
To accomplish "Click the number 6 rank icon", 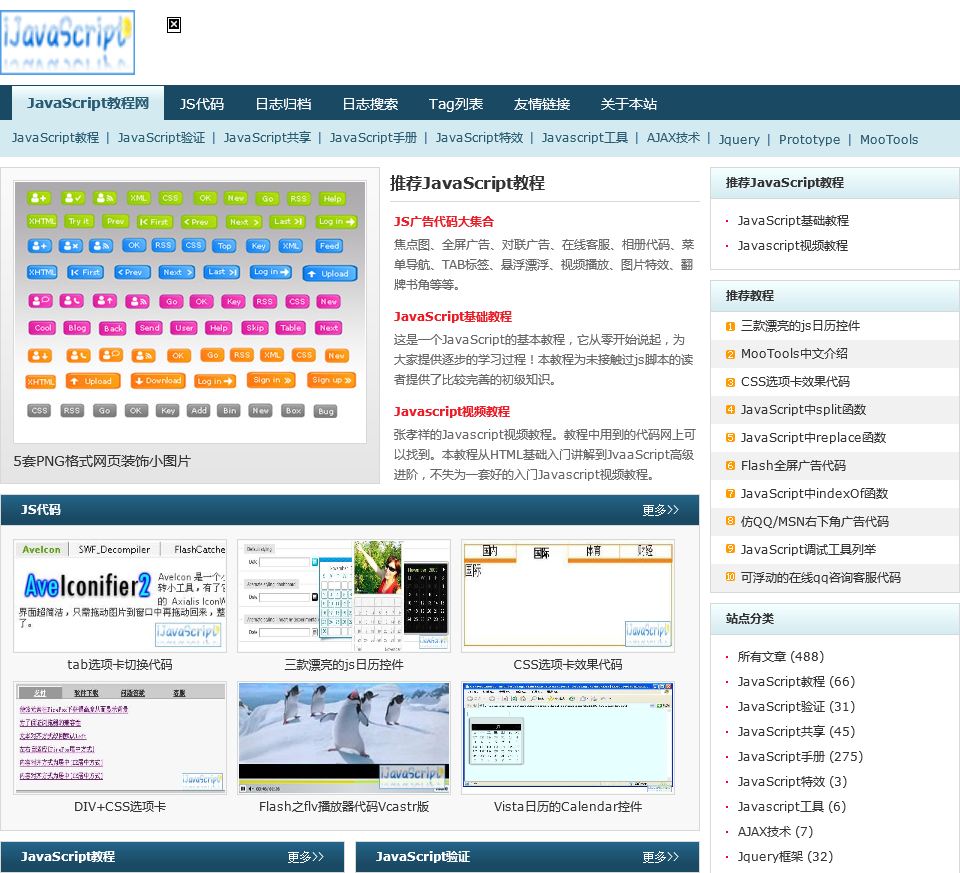I will pos(730,466).
